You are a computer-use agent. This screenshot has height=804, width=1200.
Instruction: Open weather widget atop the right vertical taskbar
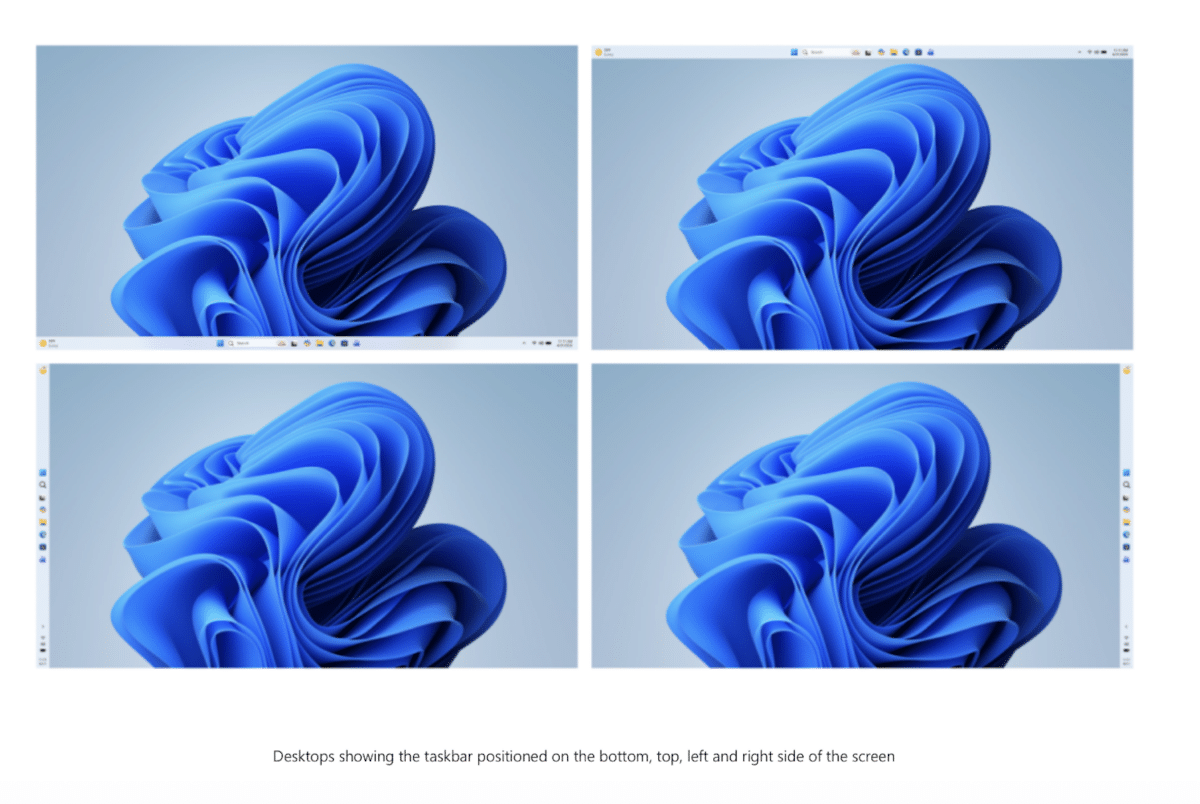tap(1126, 370)
